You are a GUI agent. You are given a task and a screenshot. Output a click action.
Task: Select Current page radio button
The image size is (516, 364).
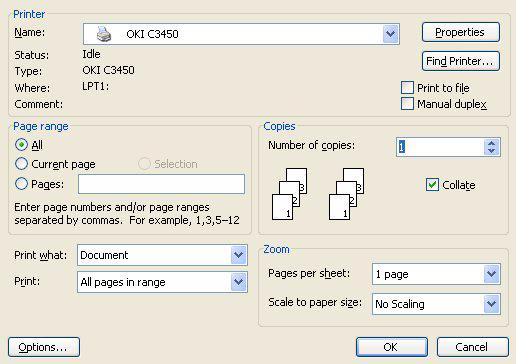(21, 164)
